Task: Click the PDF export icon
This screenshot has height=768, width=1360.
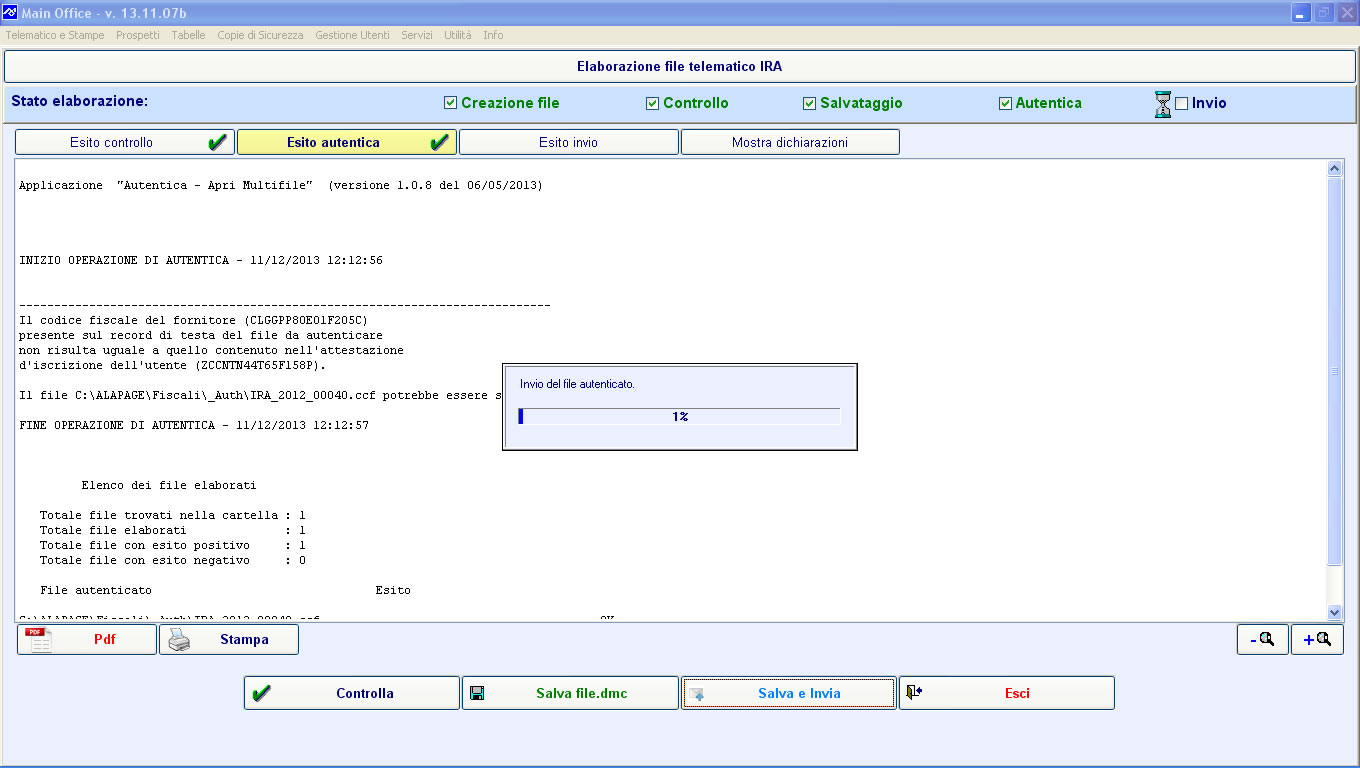Action: coord(39,640)
